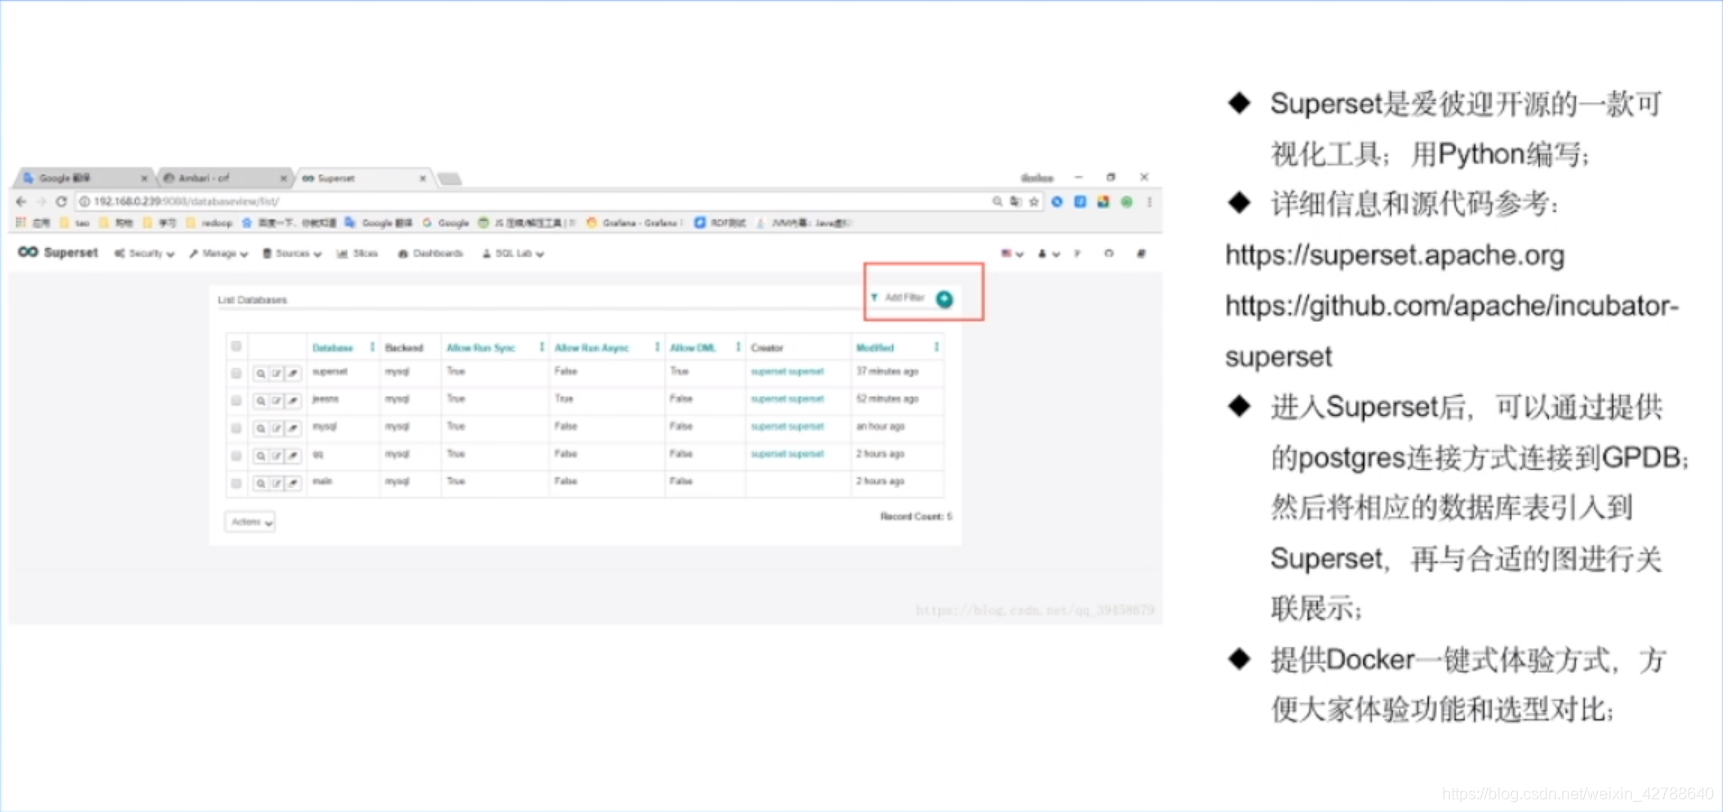Expand the SQL Lab menu
This screenshot has width=1723, height=812.
point(513,254)
